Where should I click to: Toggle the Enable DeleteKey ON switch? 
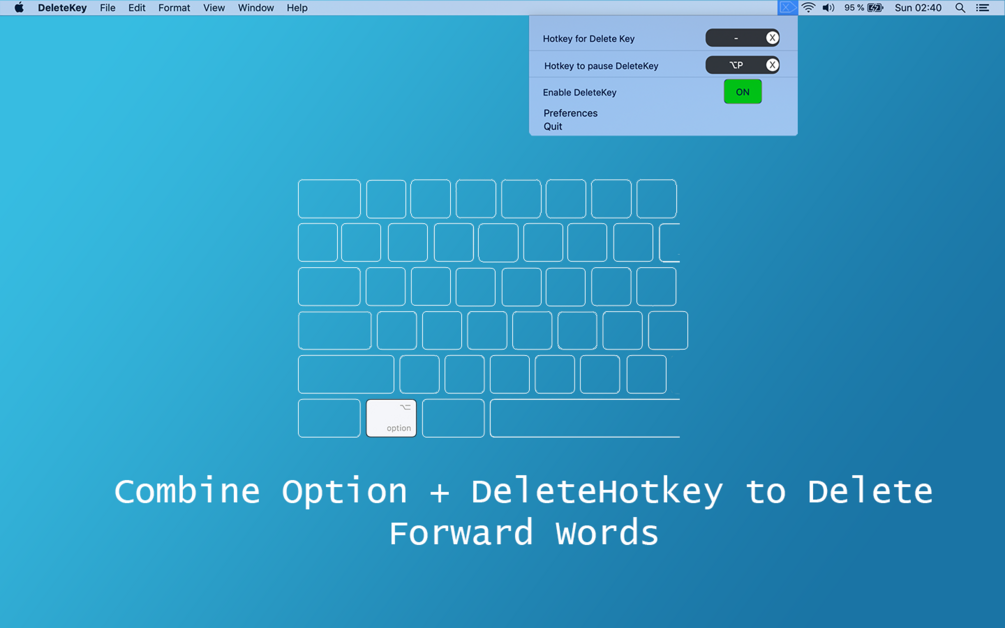coord(743,92)
